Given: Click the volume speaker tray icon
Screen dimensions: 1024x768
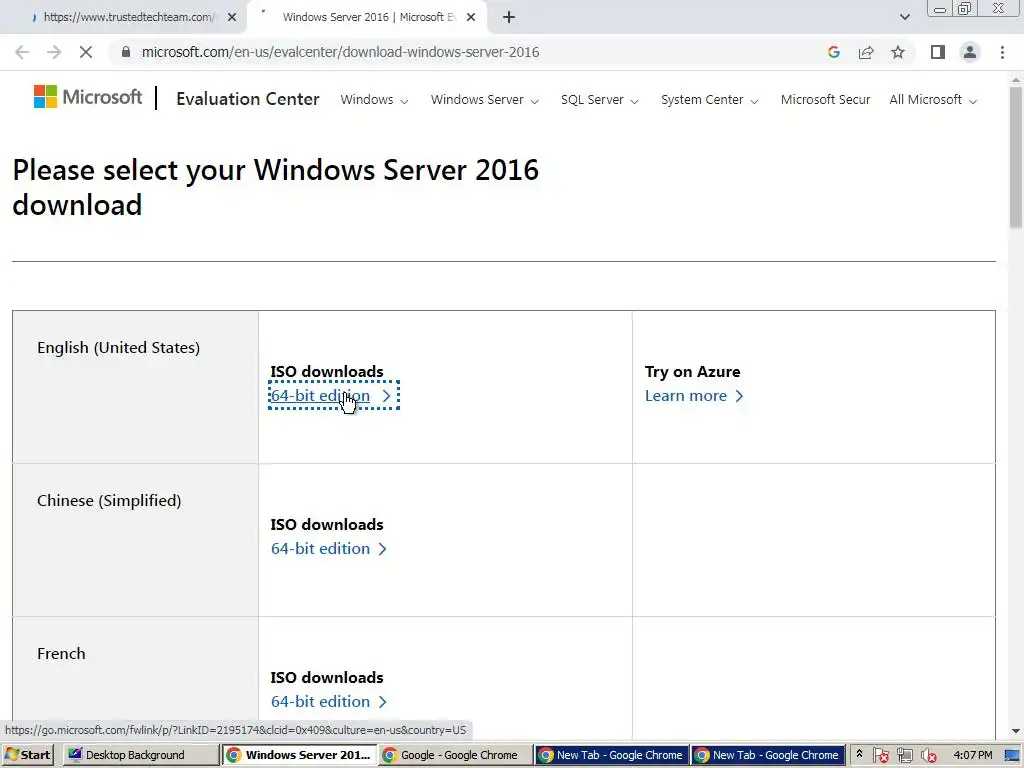Looking at the screenshot, I should pyautogui.click(x=928, y=756).
